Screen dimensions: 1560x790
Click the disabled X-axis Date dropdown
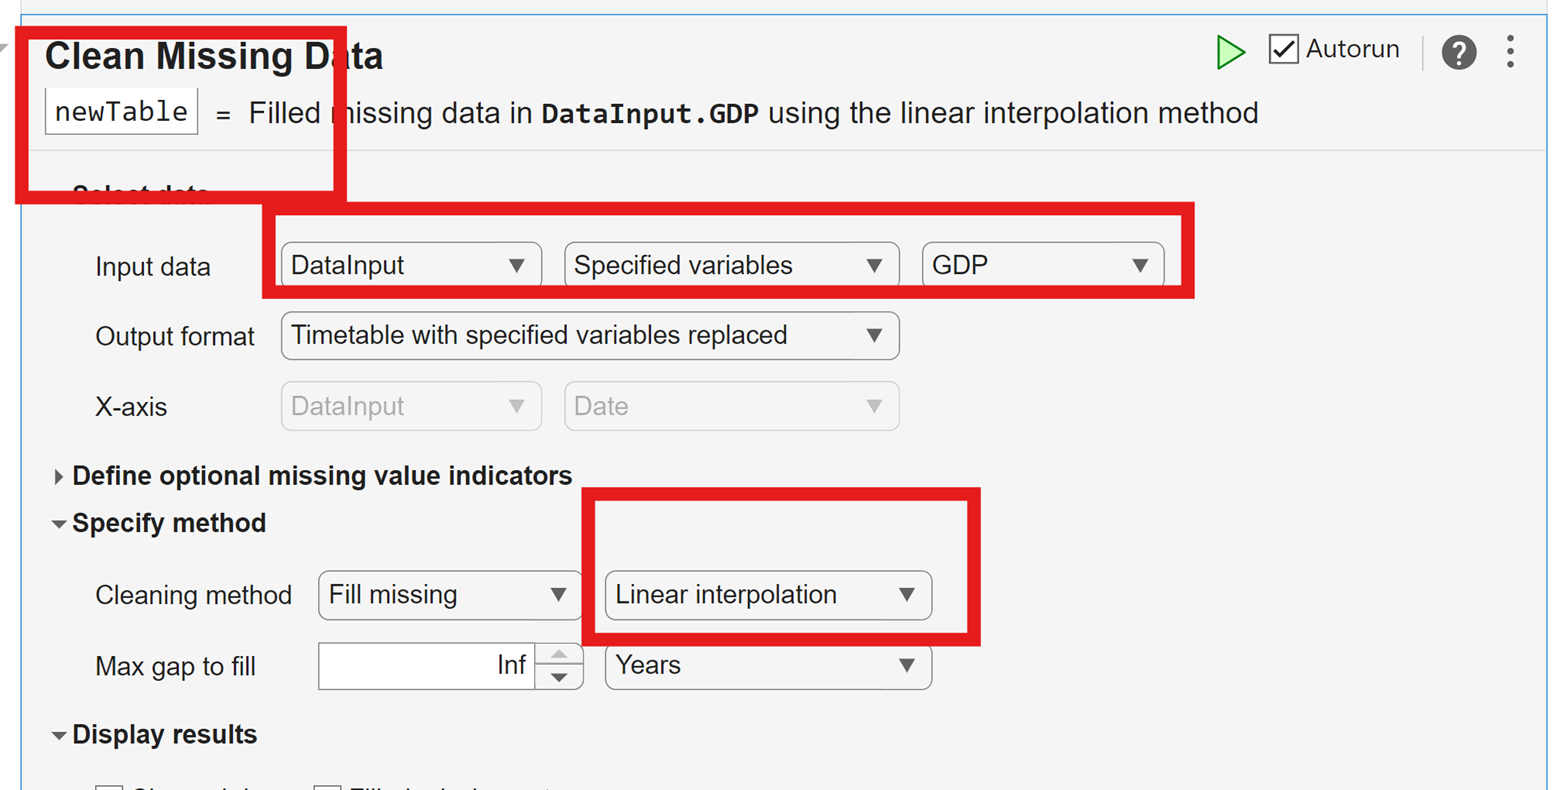(731, 407)
